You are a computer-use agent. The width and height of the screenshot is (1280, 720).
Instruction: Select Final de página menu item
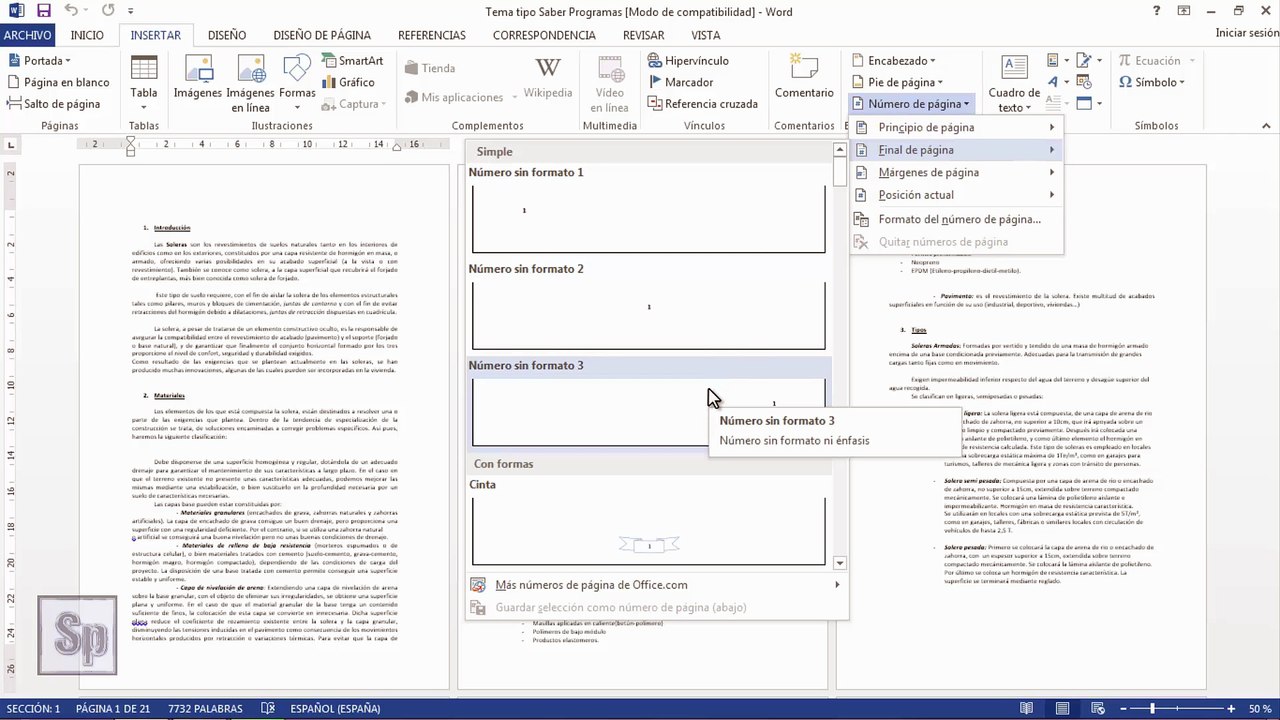tap(956, 150)
